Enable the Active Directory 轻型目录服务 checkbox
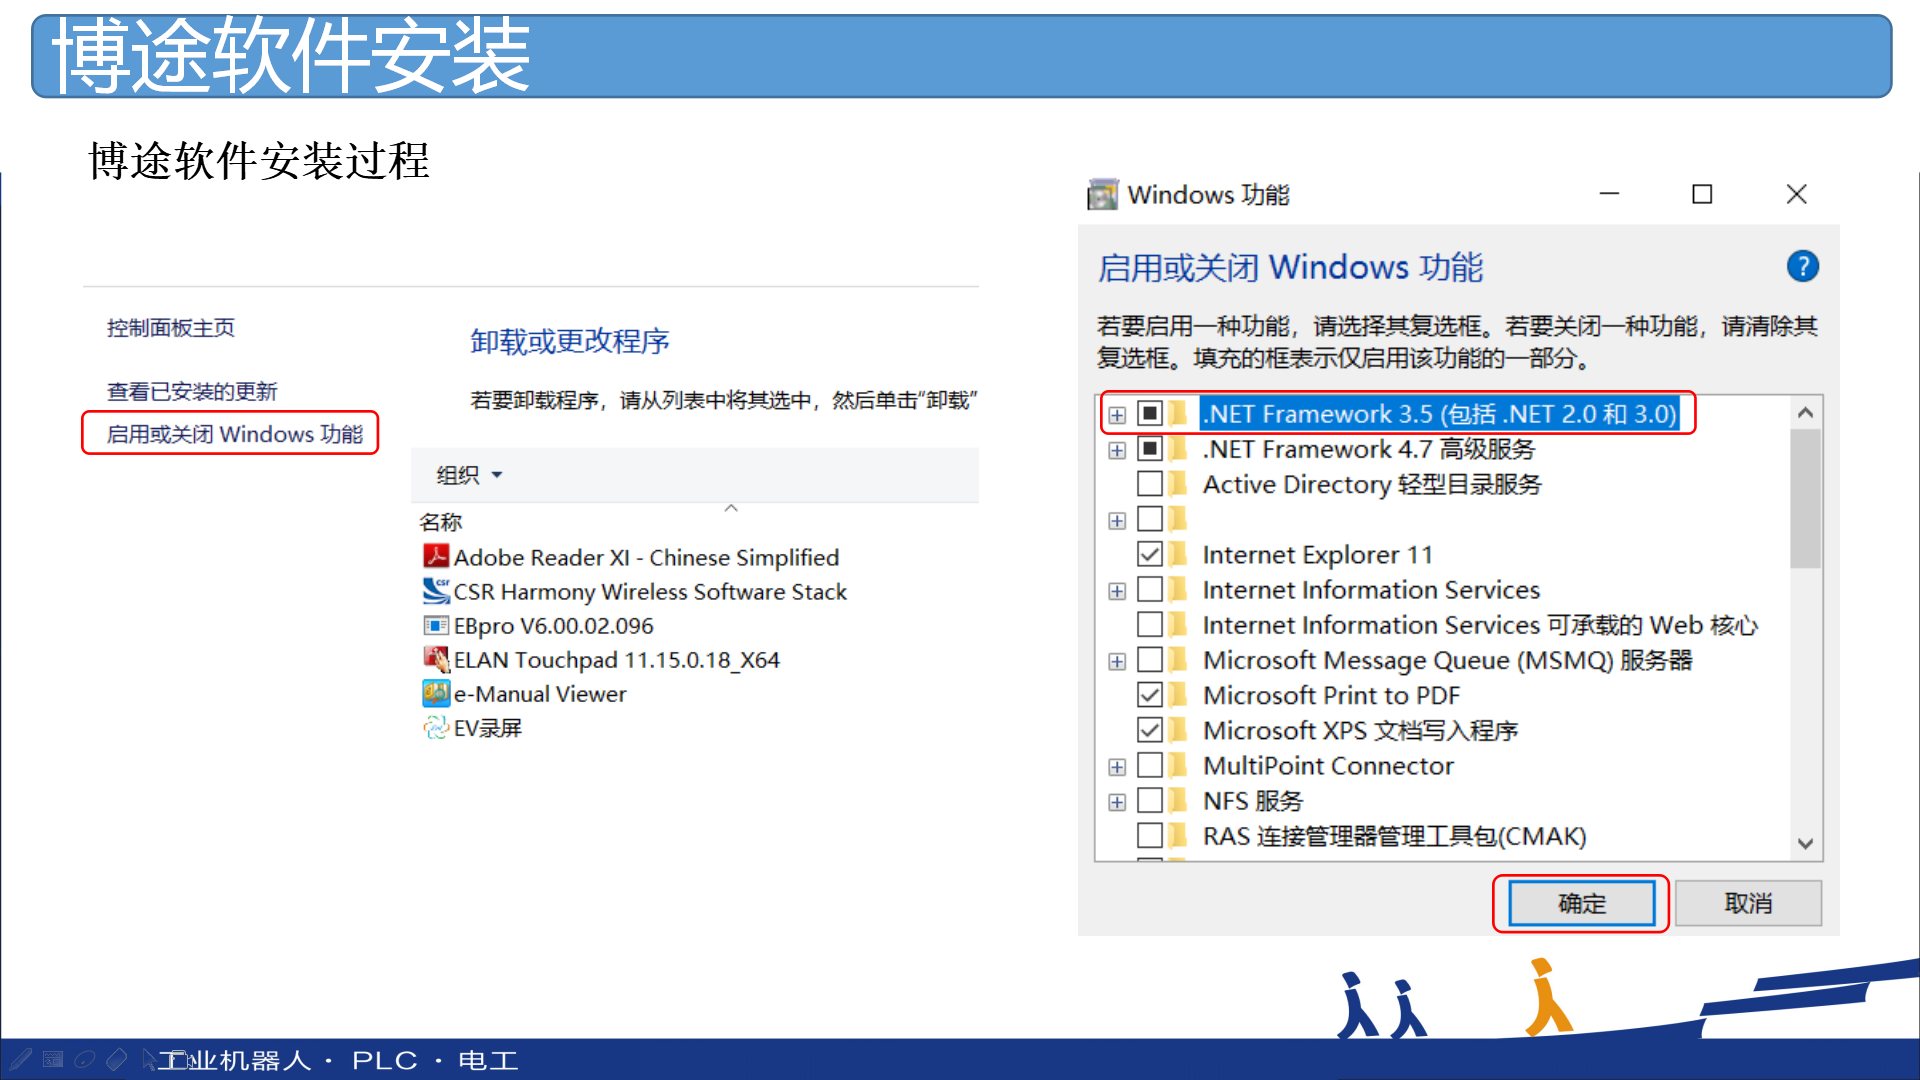The width and height of the screenshot is (1920, 1080). 1150,484
